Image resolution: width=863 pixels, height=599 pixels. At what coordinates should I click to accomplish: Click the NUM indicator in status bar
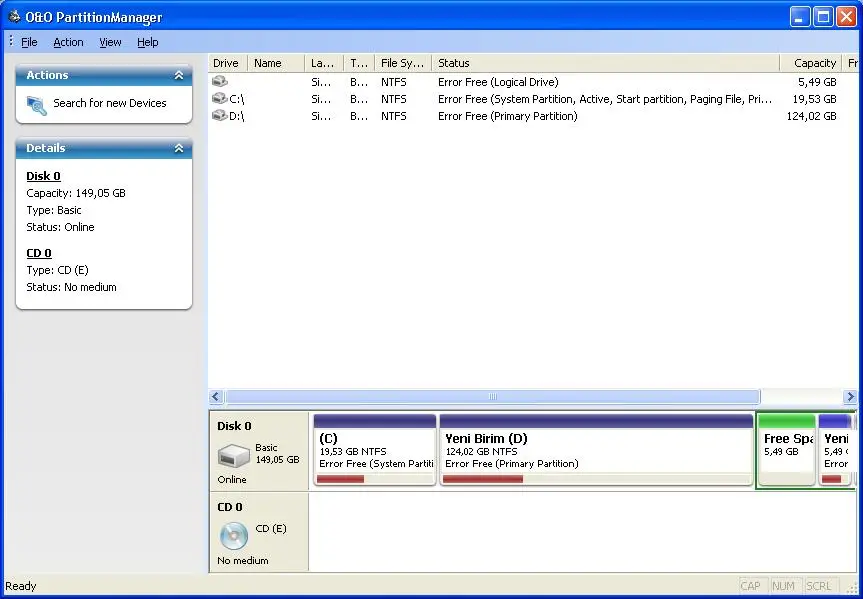[783, 586]
